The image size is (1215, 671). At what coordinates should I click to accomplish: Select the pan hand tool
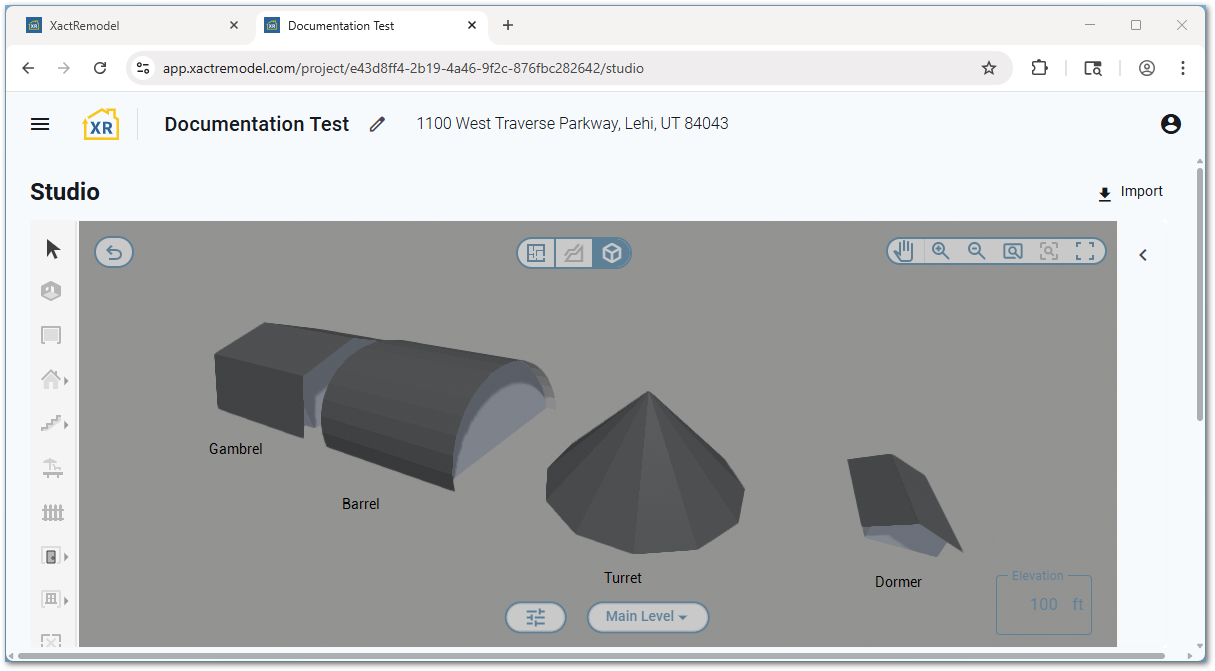click(x=904, y=251)
